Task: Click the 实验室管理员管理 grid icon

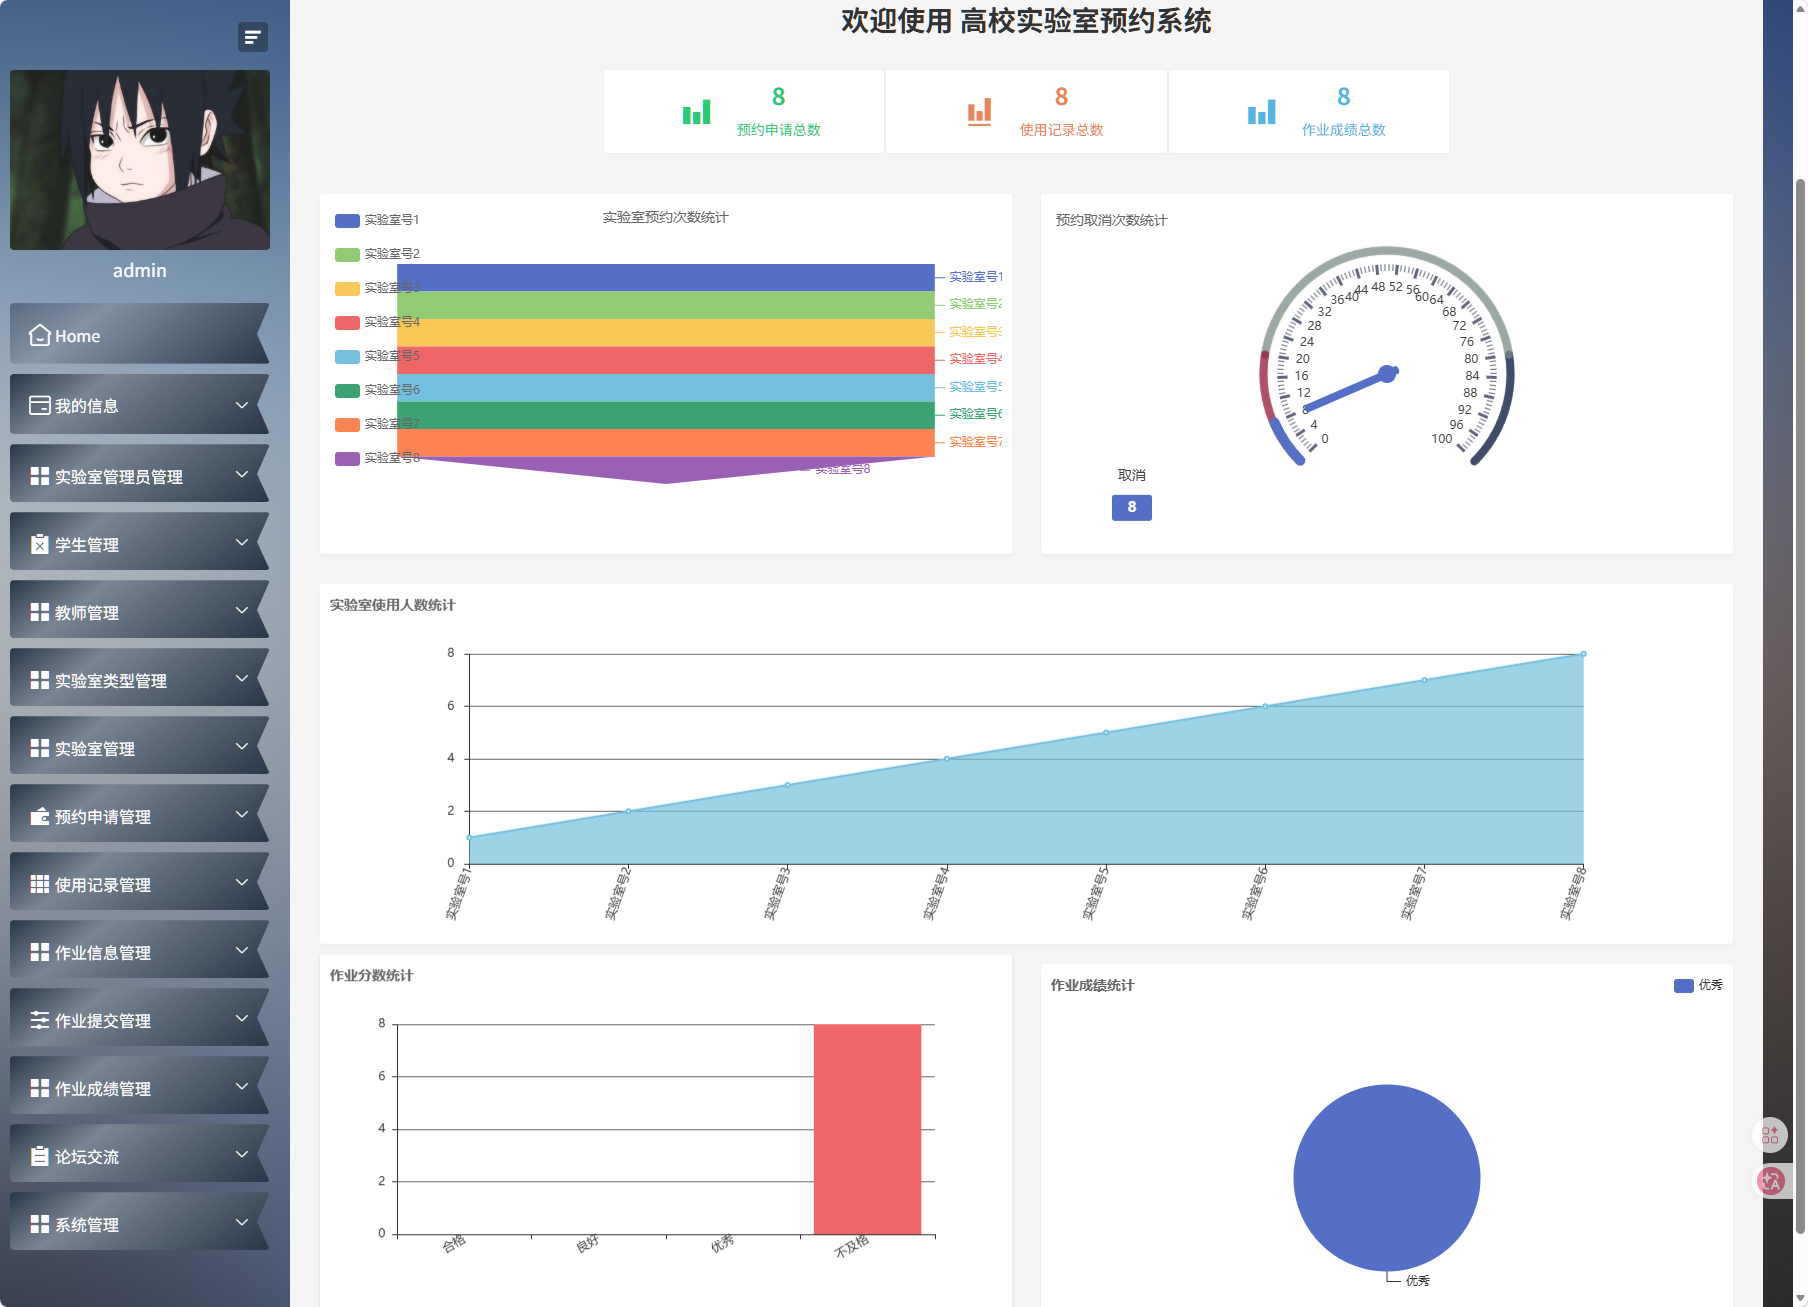Action: pos(40,476)
